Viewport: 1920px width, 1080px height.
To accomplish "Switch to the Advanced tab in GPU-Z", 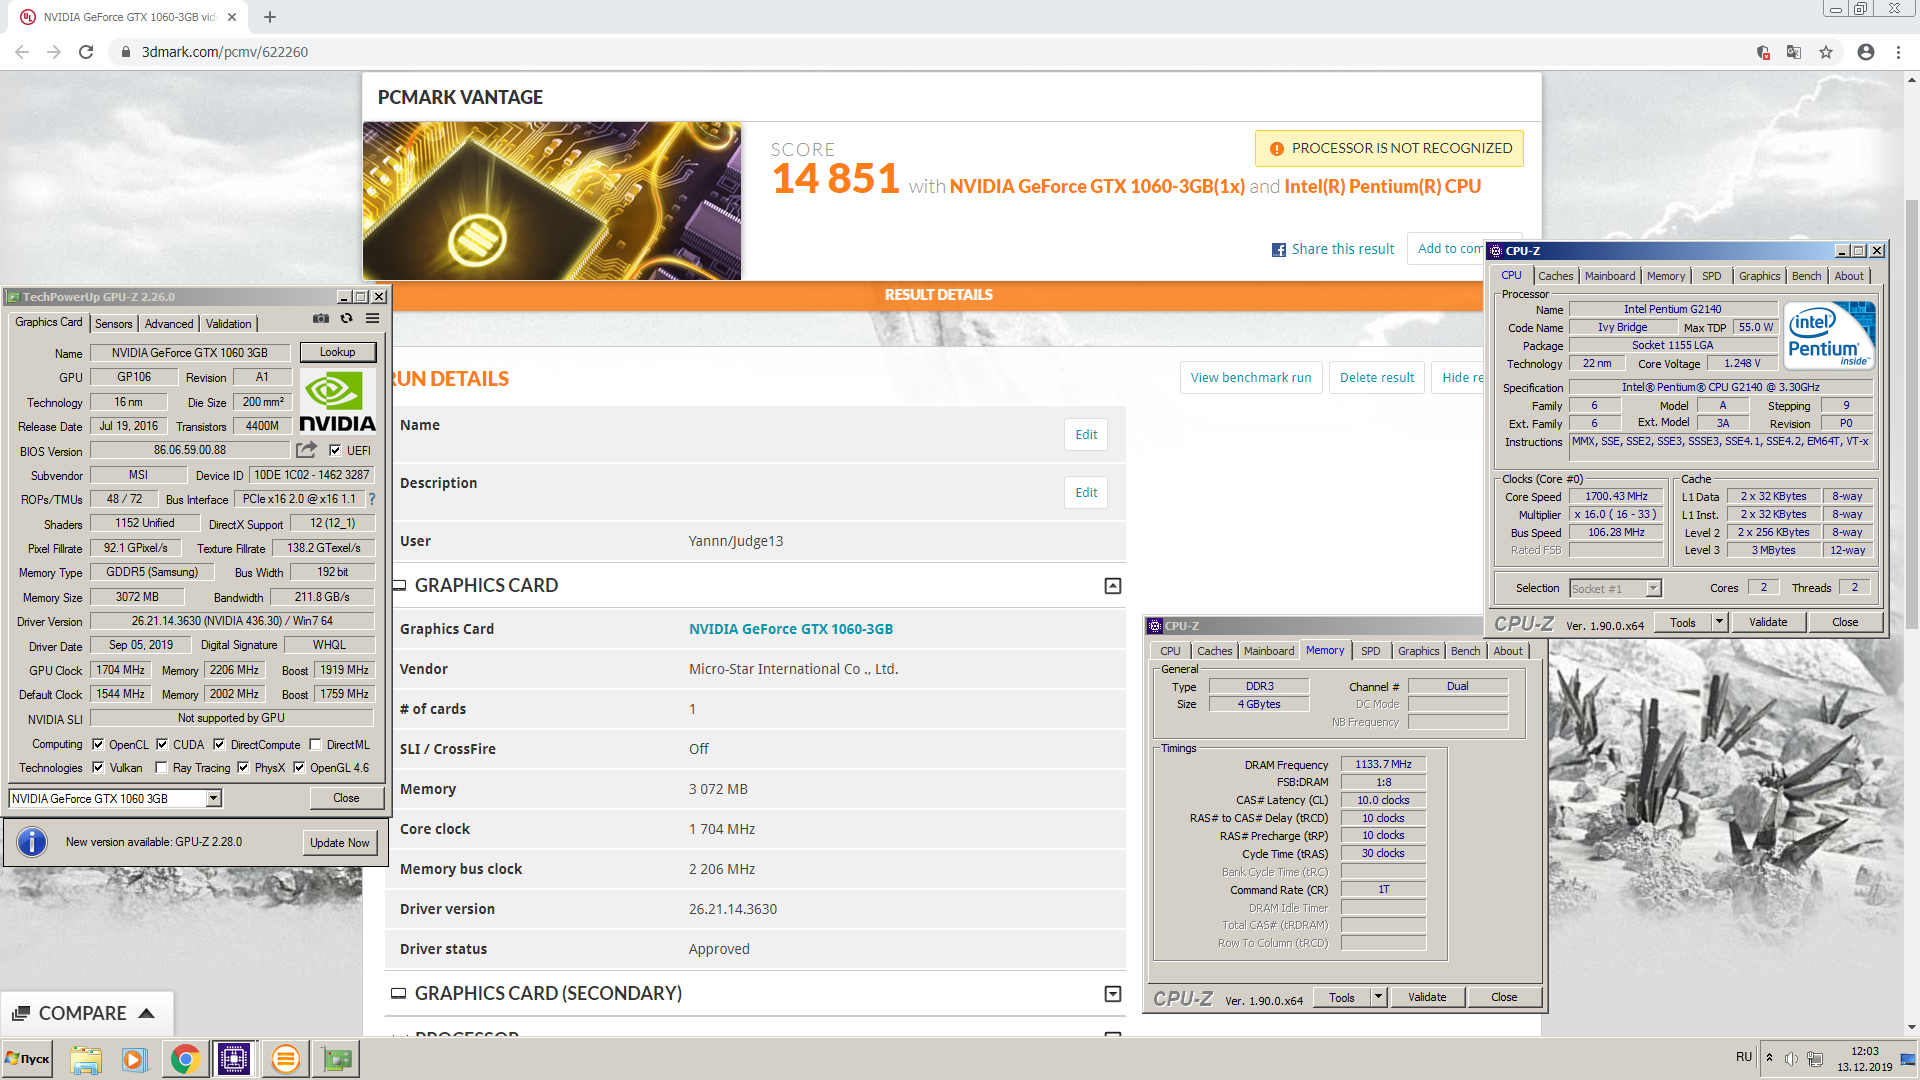I will [169, 324].
